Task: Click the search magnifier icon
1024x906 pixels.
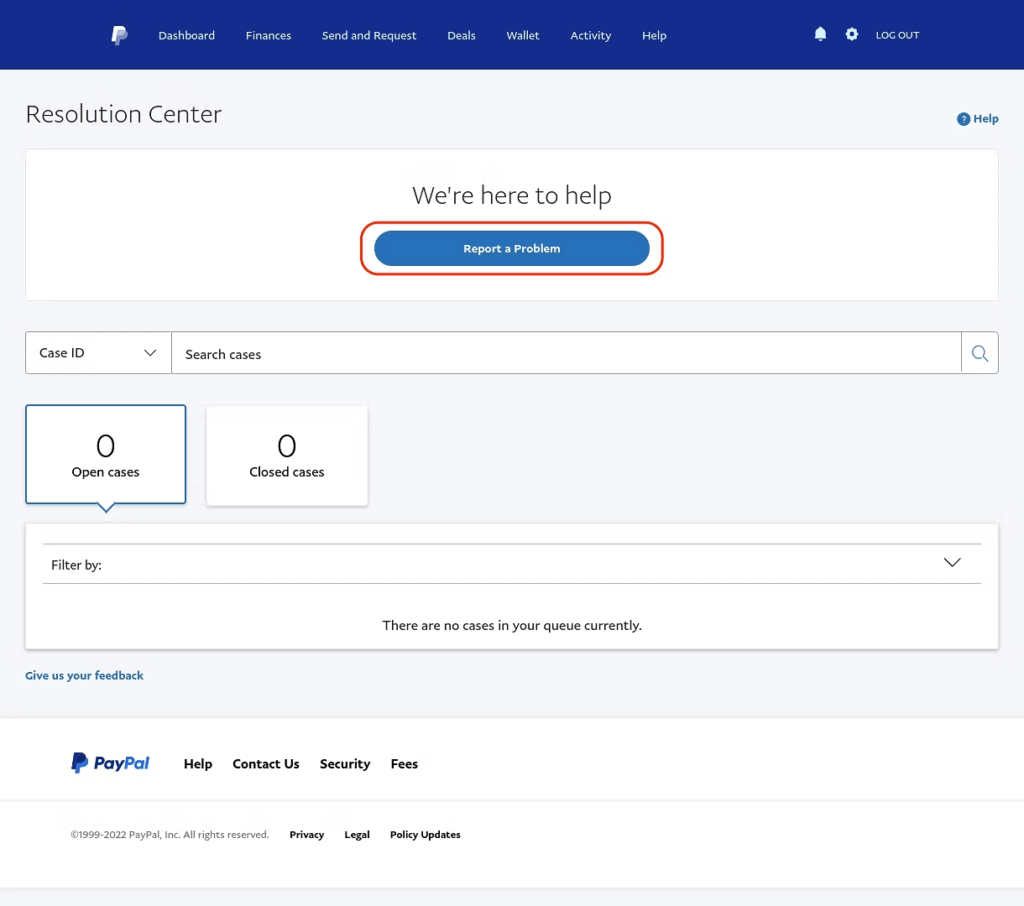Action: pyautogui.click(x=979, y=353)
